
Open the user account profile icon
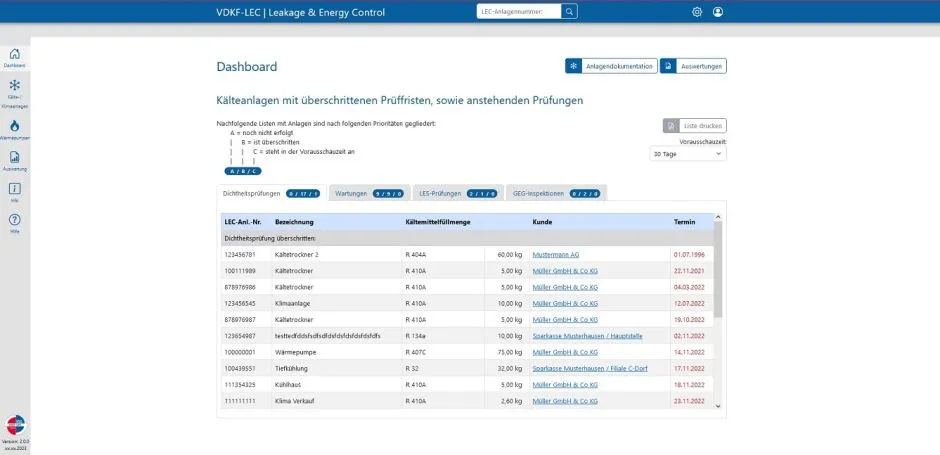pyautogui.click(x=718, y=11)
